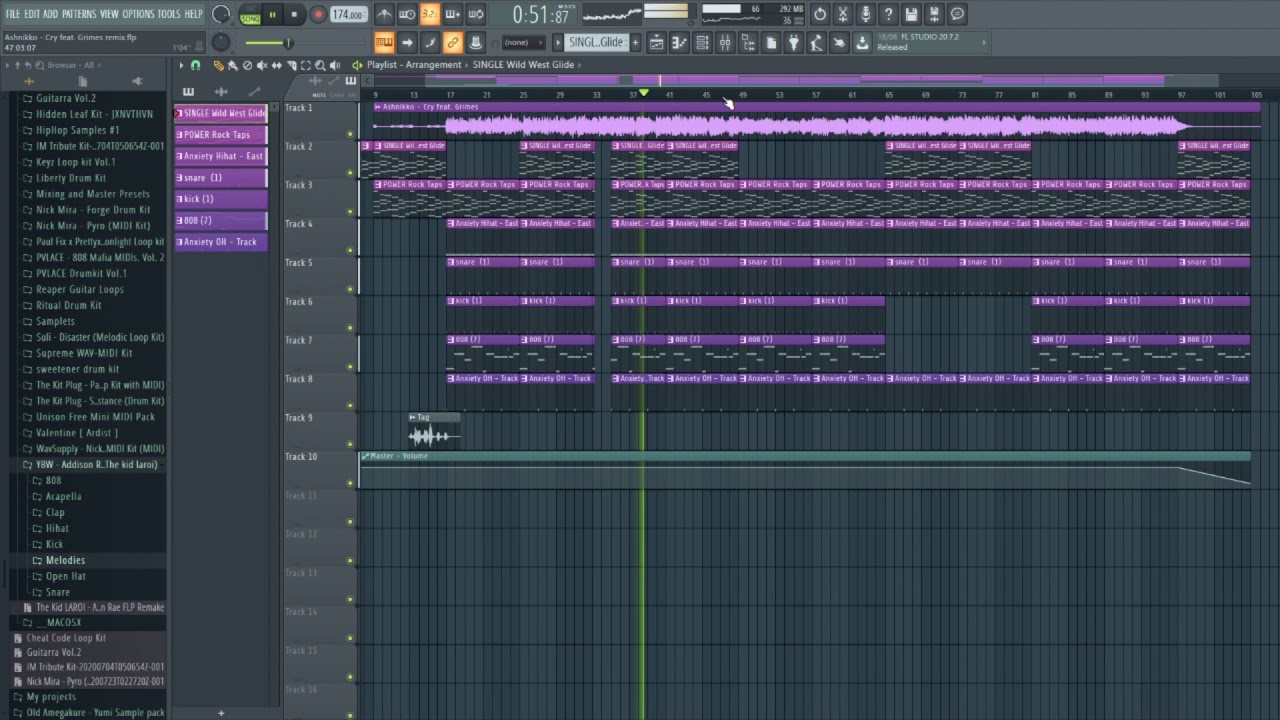
Task: Toggle the Browser panel icon
Action: 748,42
